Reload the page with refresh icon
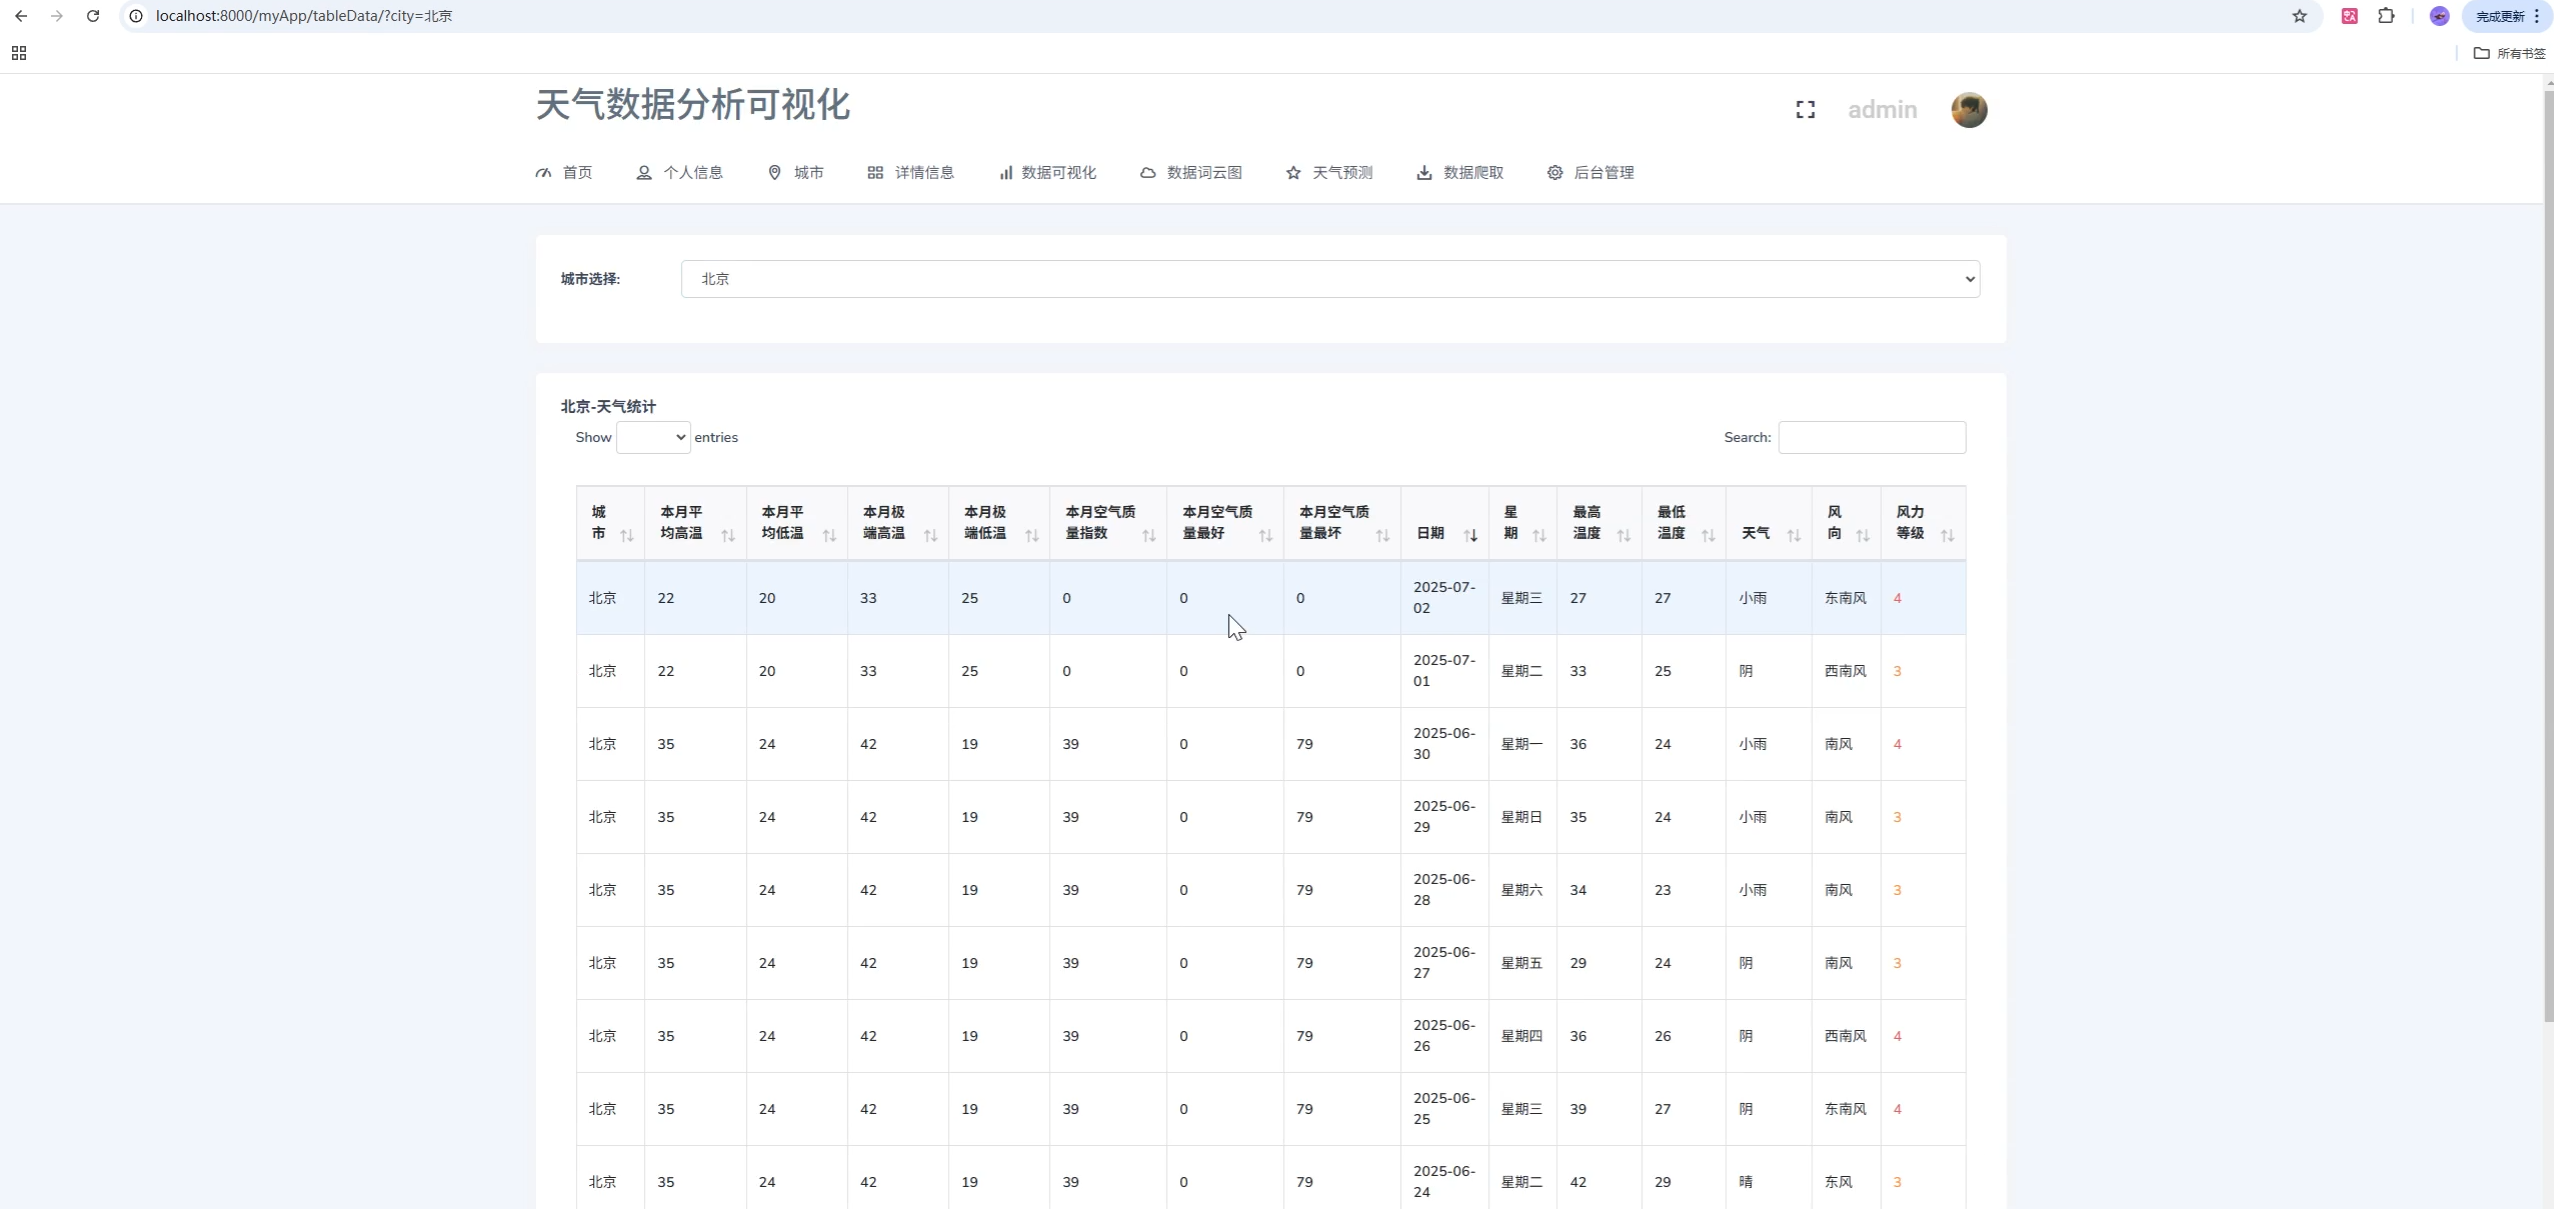Viewport: 2554px width, 1209px height. tap(93, 16)
